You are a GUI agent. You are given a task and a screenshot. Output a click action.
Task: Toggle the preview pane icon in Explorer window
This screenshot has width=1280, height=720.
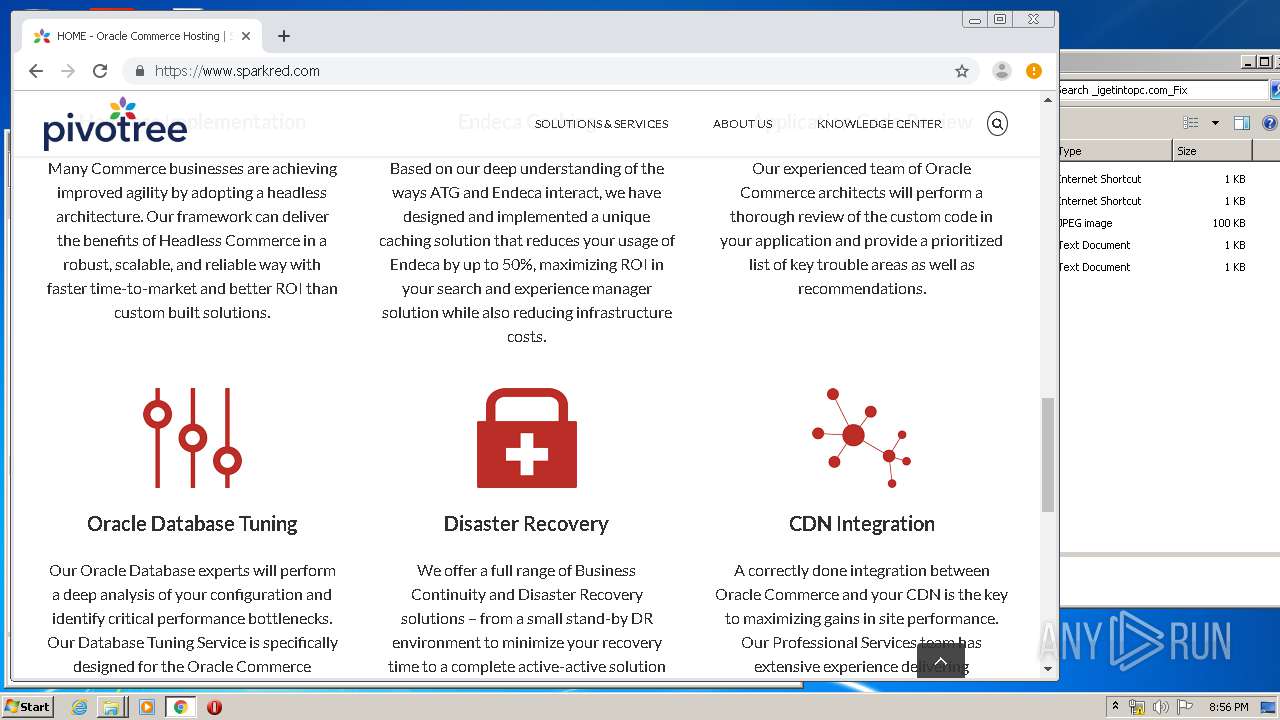(x=1241, y=123)
